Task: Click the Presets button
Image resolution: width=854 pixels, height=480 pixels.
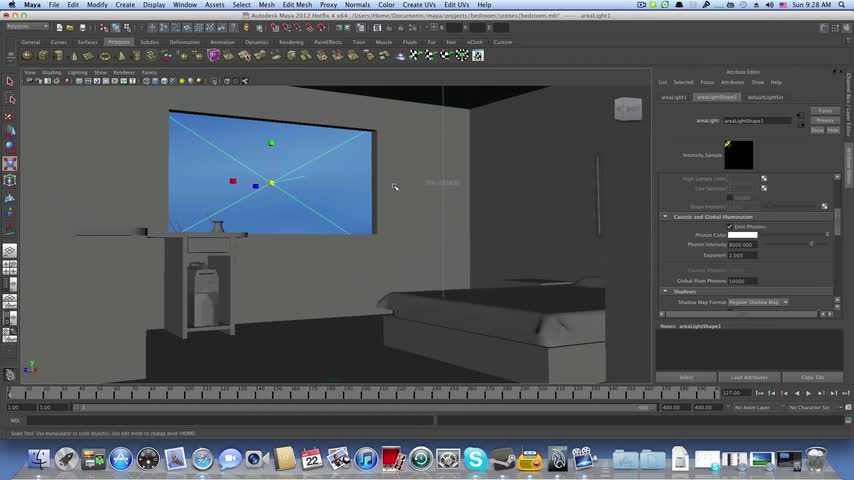Action: pos(825,120)
